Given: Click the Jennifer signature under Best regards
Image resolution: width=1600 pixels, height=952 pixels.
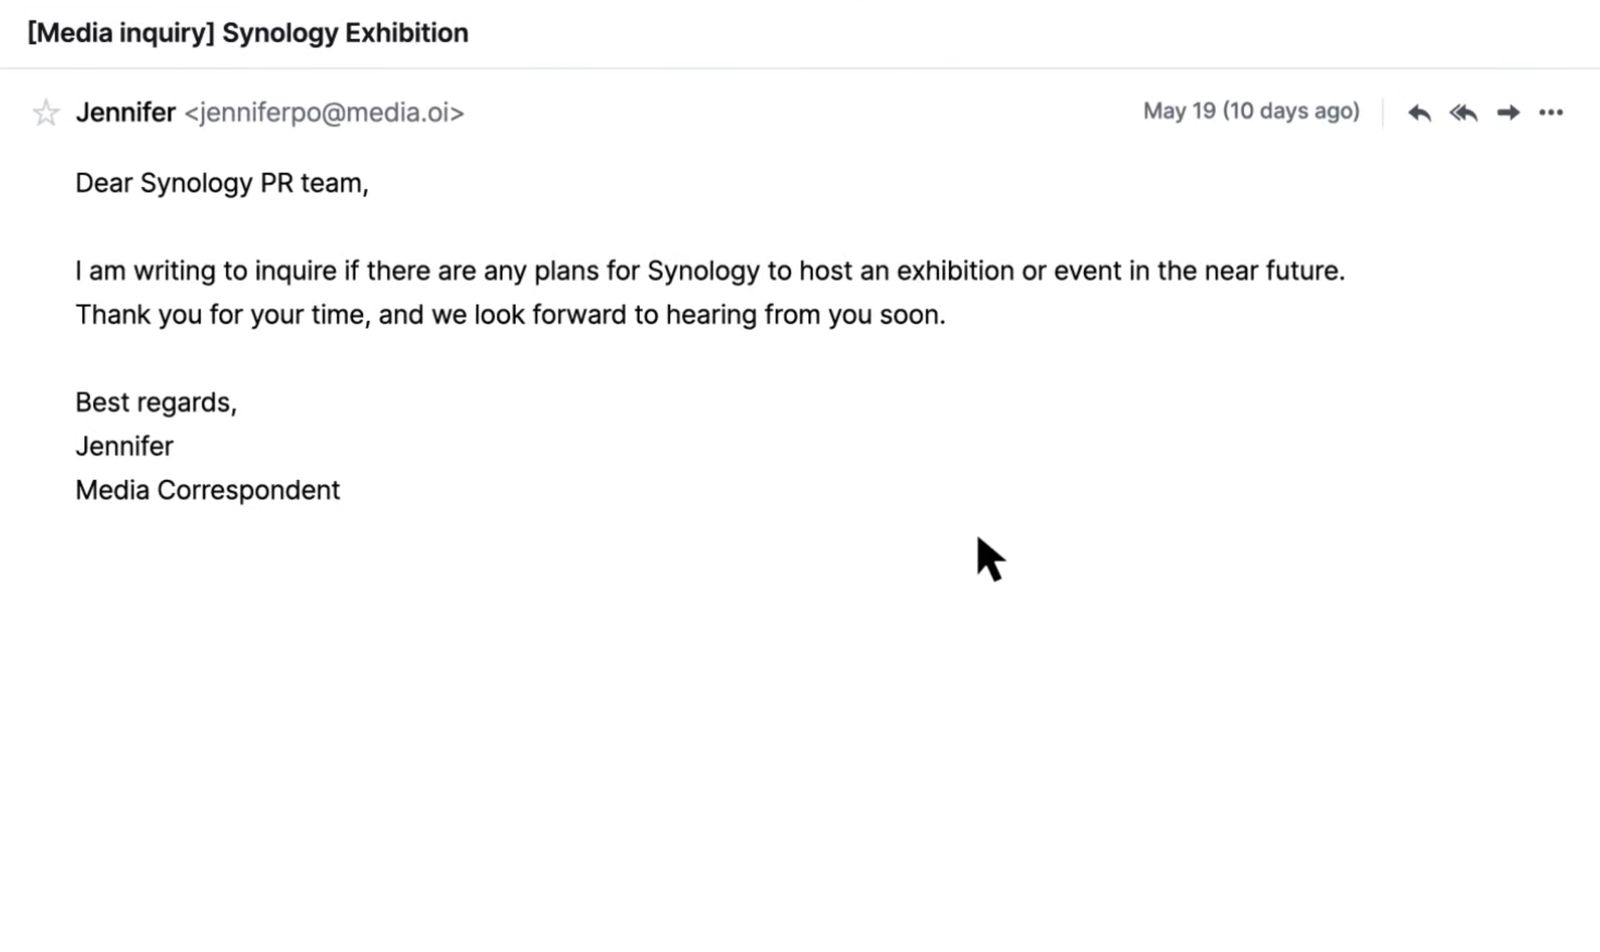Looking at the screenshot, I should (x=125, y=446).
